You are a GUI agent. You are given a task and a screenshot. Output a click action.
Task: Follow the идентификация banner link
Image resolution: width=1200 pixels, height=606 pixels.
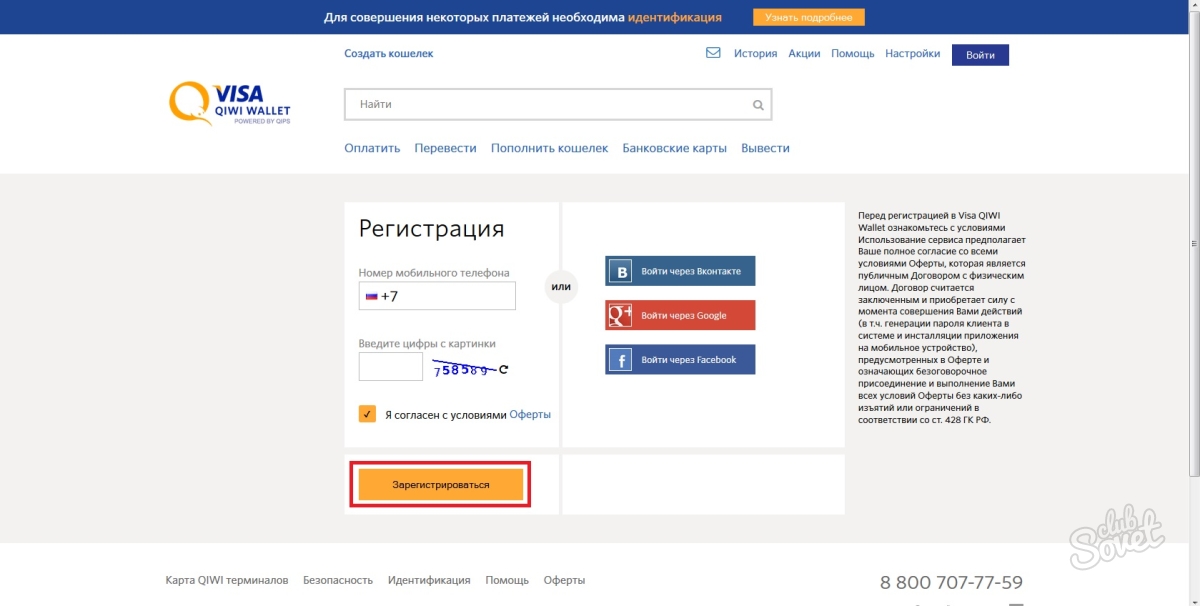(x=675, y=18)
